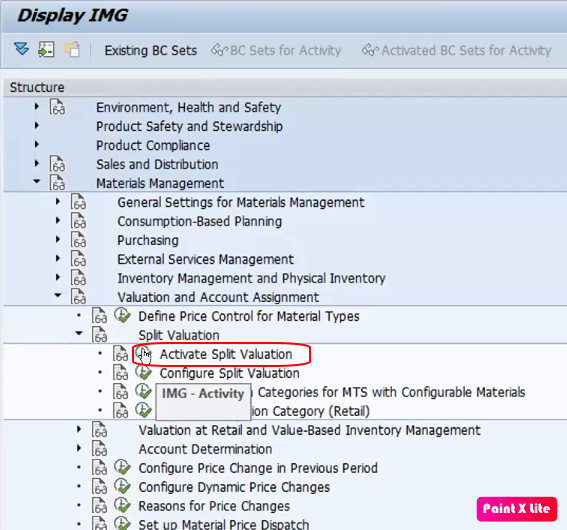The image size is (567, 530).
Task: Click the Existing BC Sets button
Action: [x=150, y=51]
